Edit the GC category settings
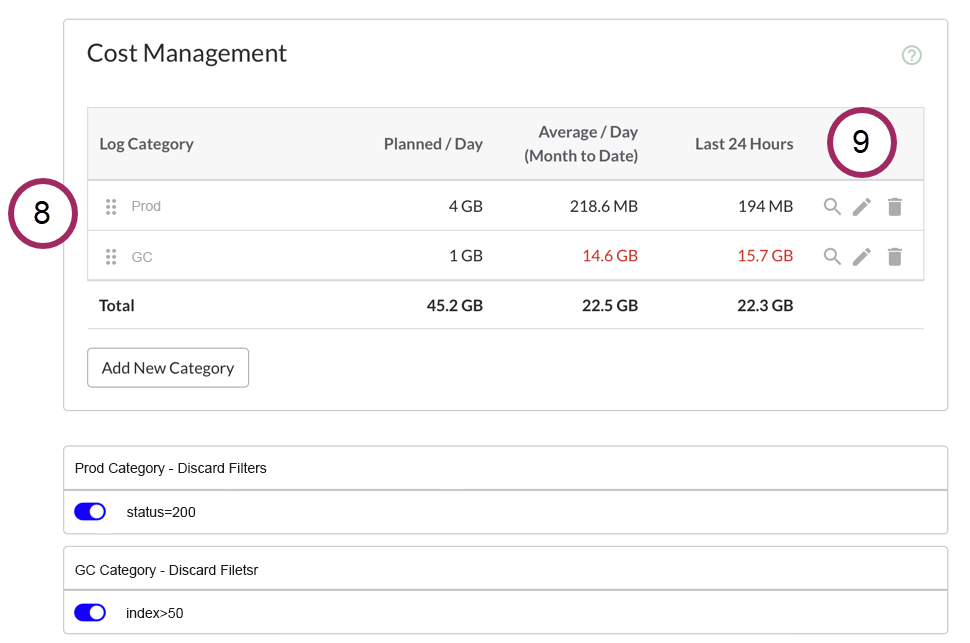970x643 pixels. 862,256
